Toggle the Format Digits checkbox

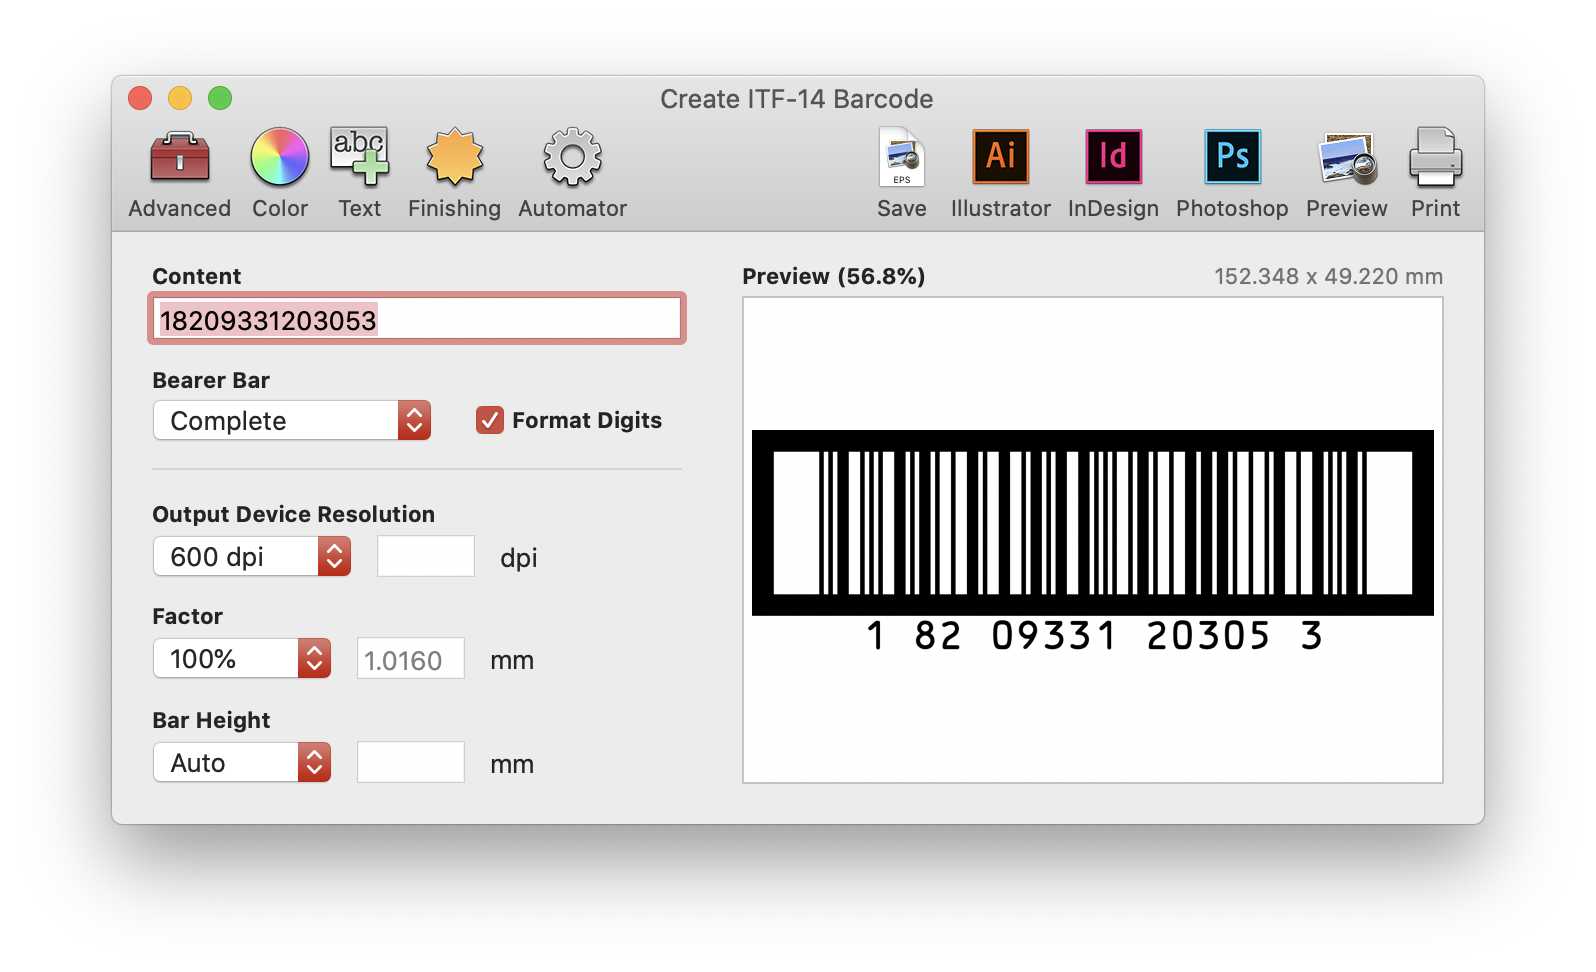[490, 420]
